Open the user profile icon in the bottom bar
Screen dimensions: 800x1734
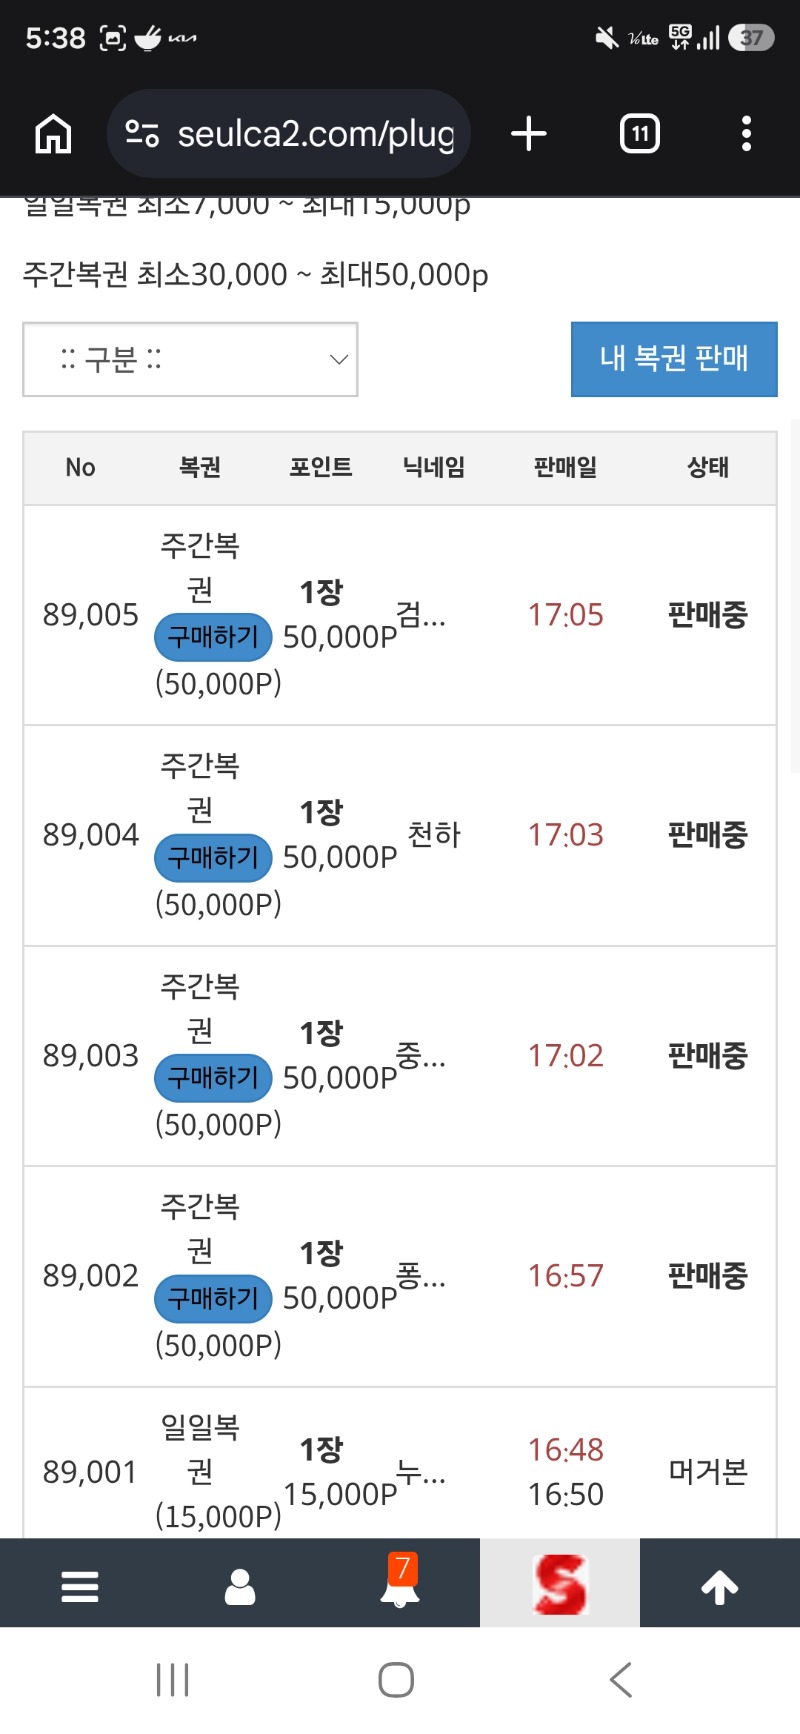pos(240,1586)
